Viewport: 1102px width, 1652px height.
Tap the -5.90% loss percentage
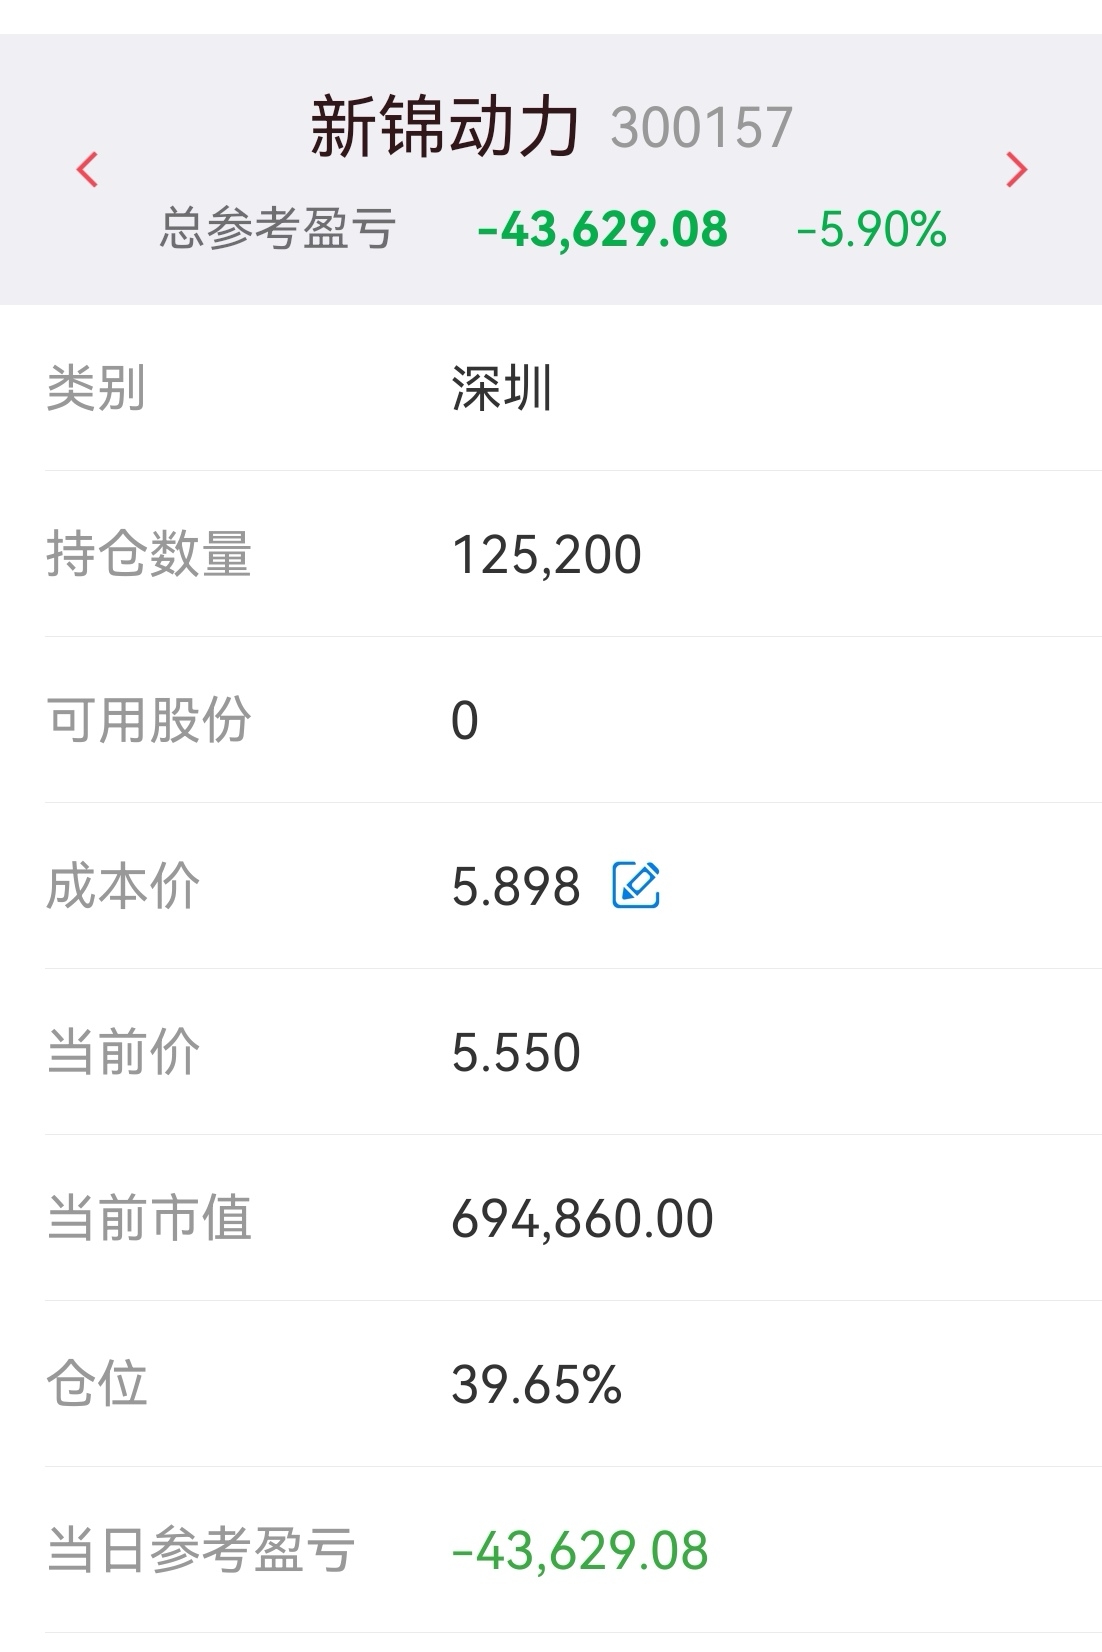point(871,230)
